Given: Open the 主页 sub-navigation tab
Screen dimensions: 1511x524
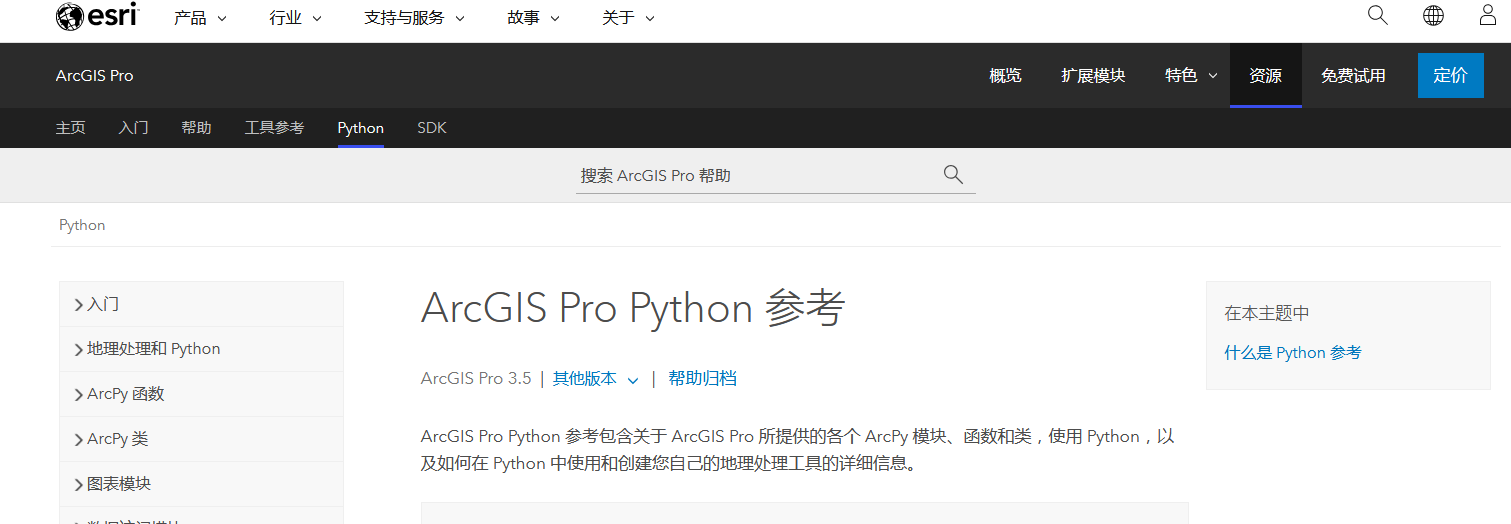Looking at the screenshot, I should point(71,128).
